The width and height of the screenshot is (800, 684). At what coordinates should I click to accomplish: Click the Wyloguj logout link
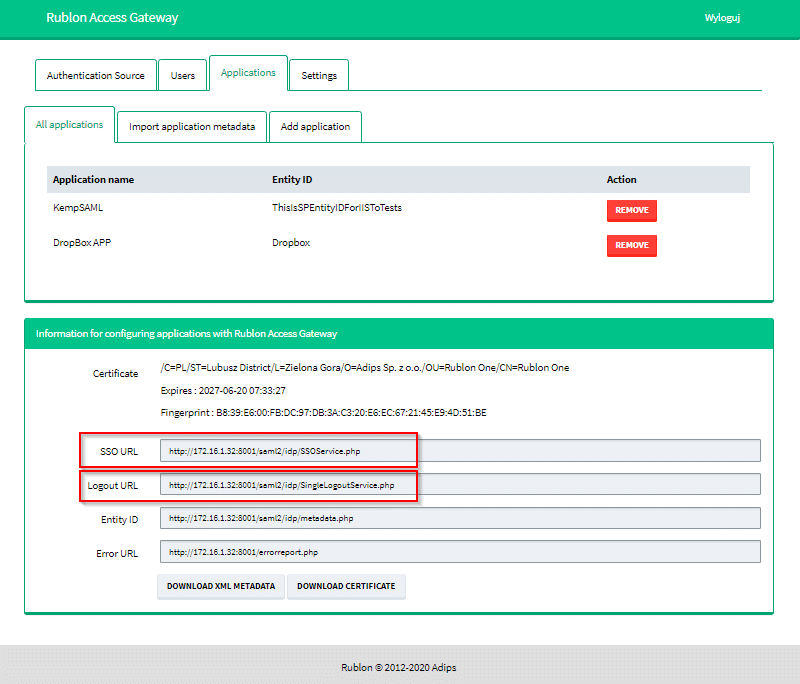(x=722, y=18)
